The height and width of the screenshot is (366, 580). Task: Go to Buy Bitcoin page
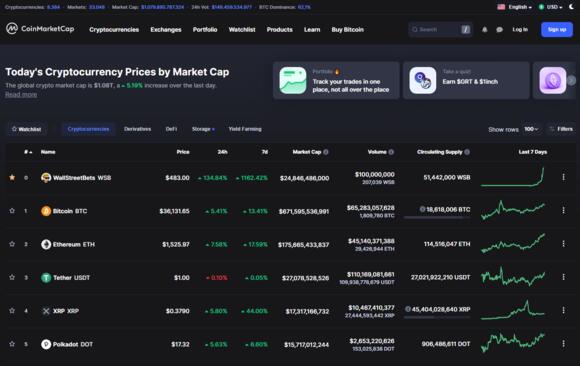click(347, 30)
